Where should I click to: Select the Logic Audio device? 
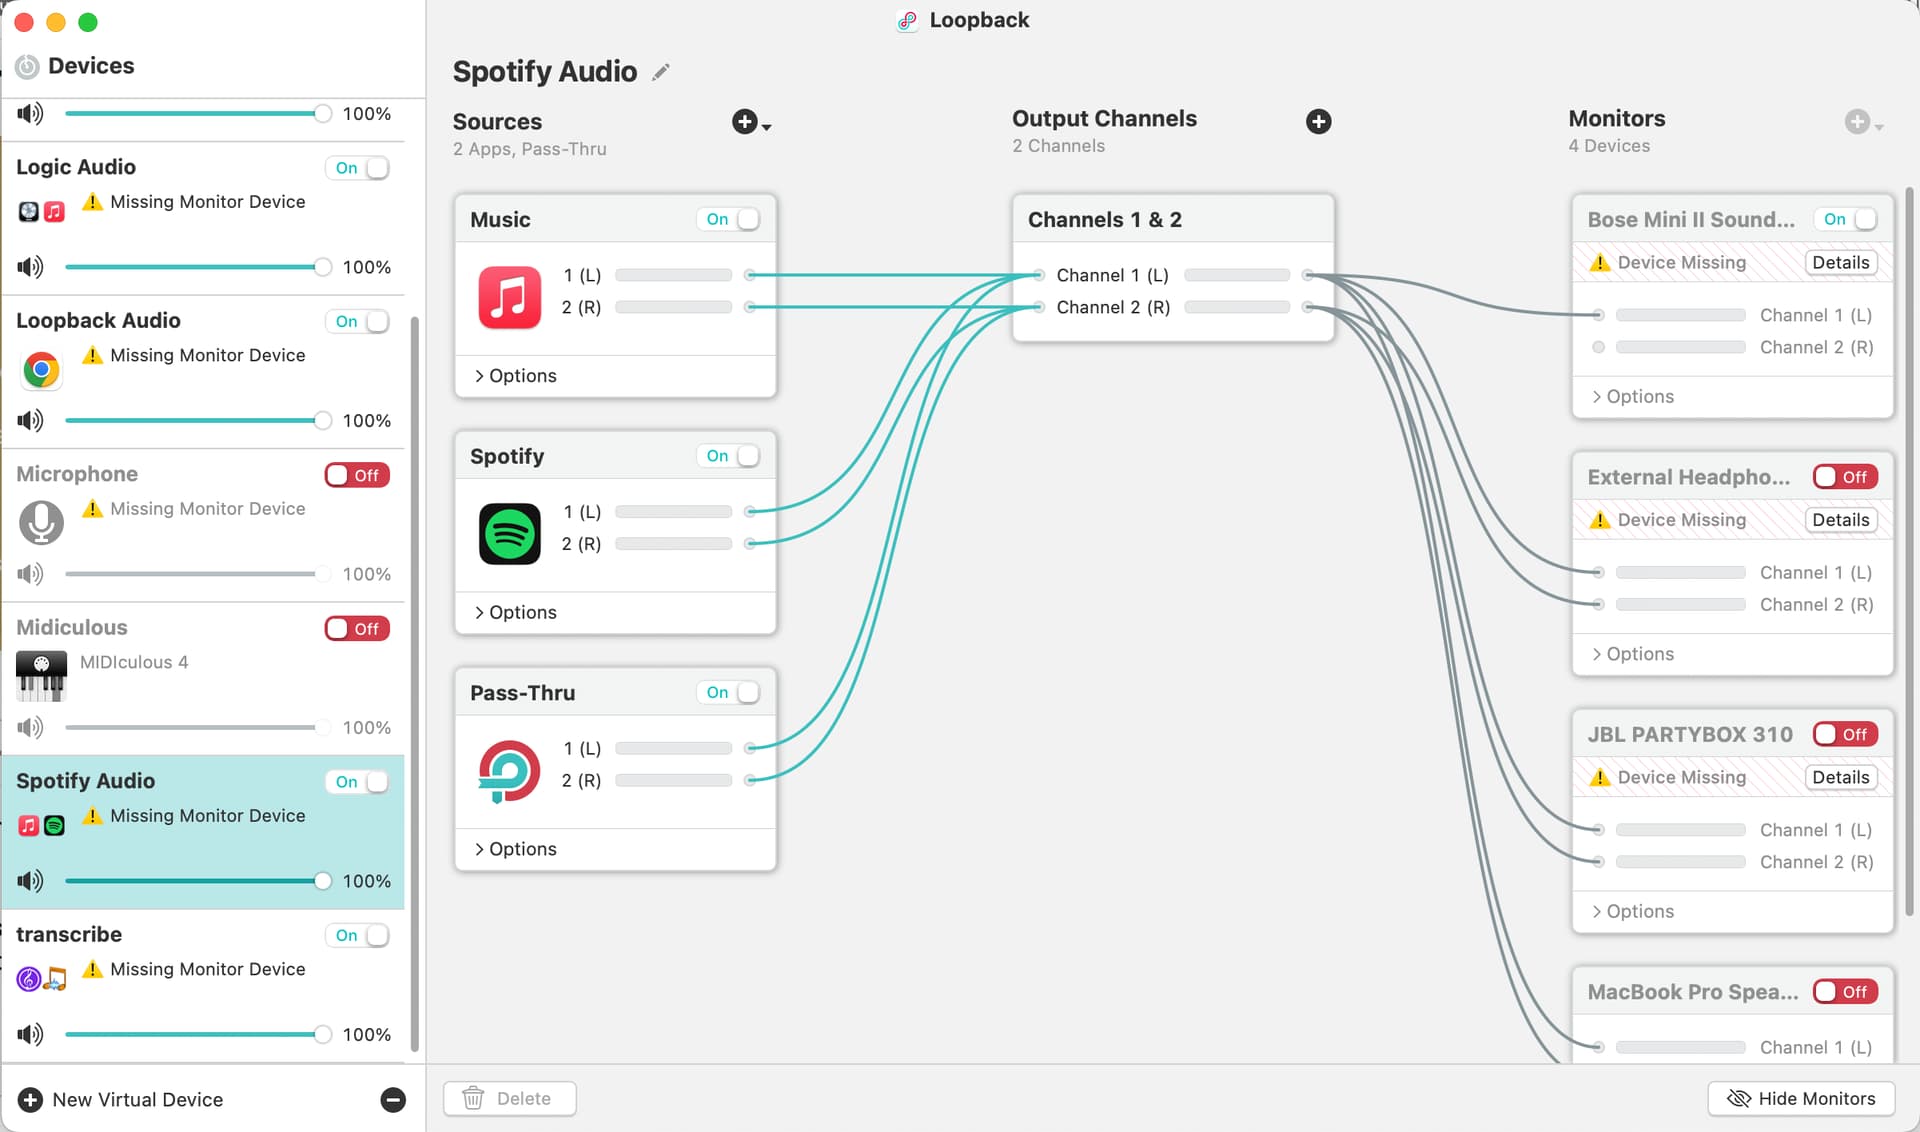(76, 167)
